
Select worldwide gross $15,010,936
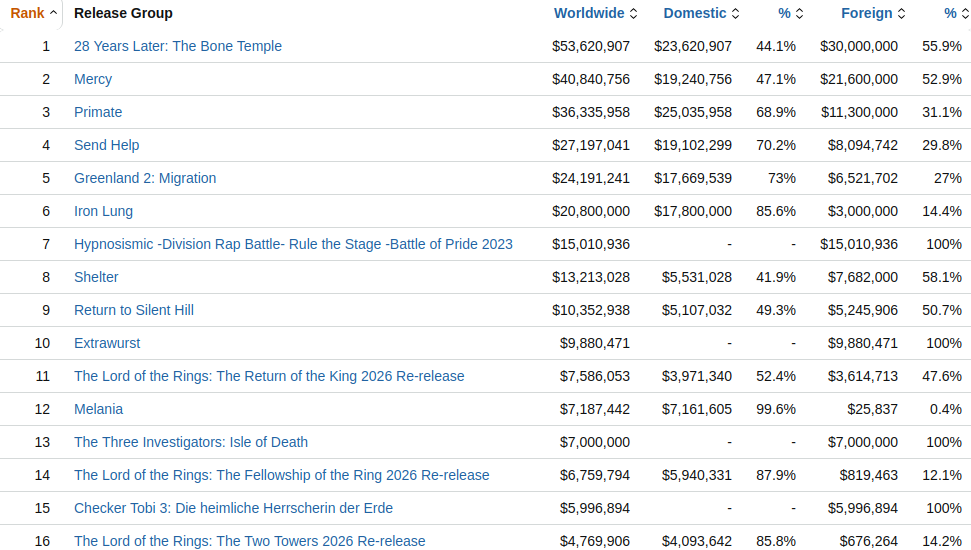591,244
